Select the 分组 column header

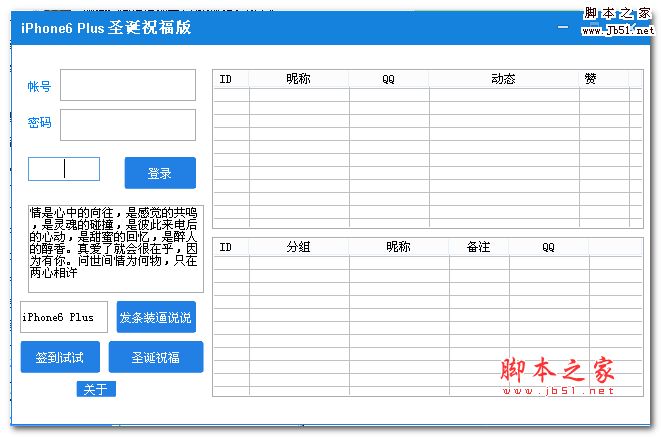click(x=299, y=247)
